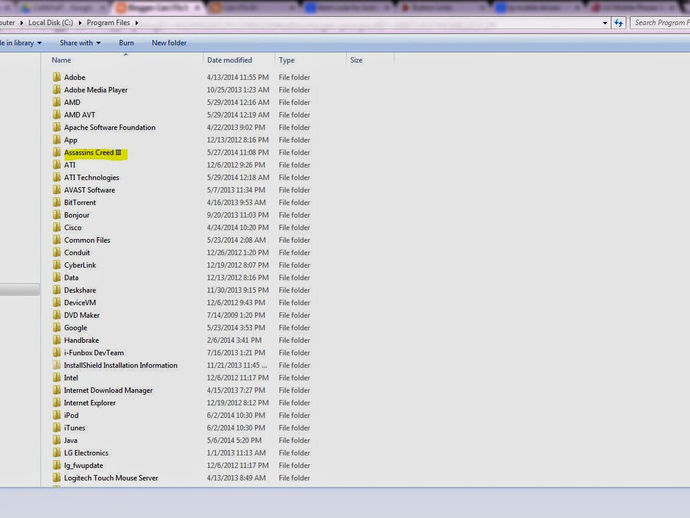The image size is (690, 518).
Task: Click Program Files breadcrumb segment
Action: pyautogui.click(x=108, y=23)
